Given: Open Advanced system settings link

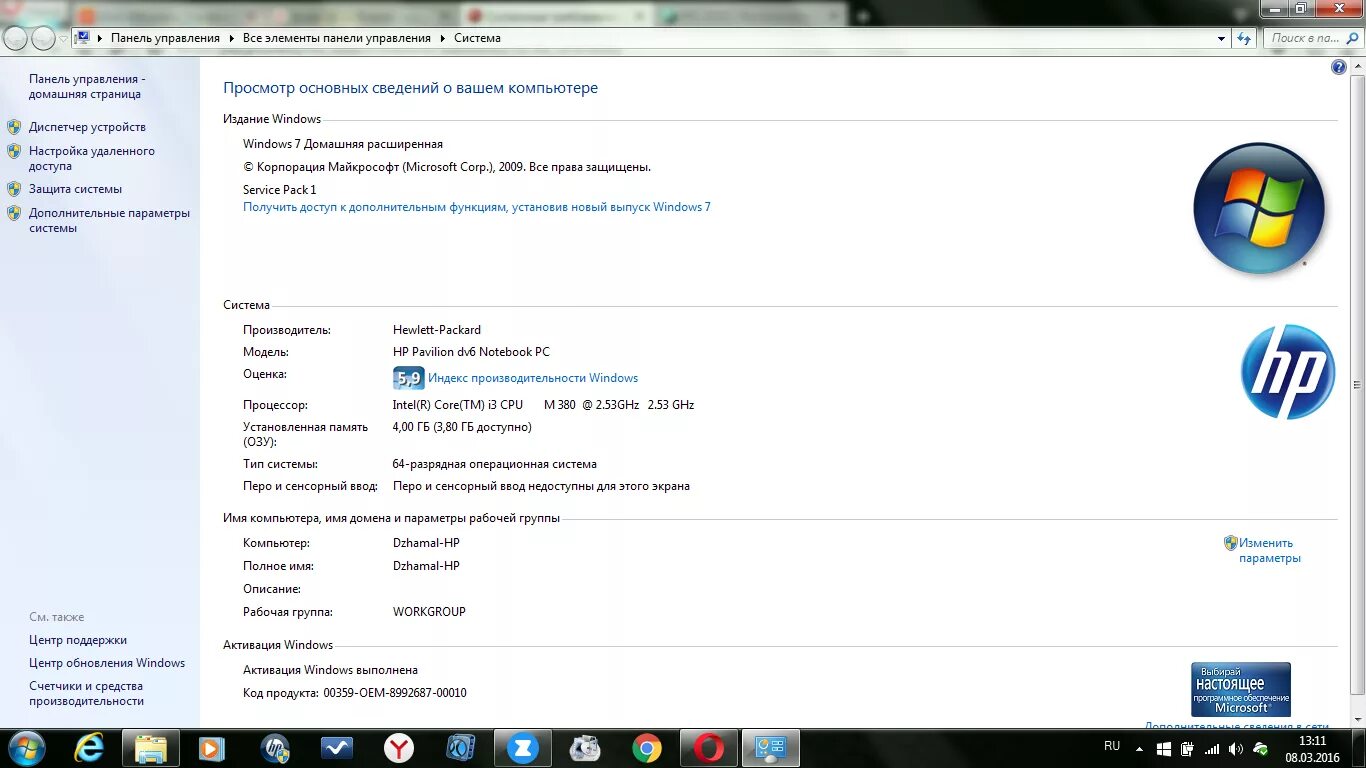Looking at the screenshot, I should [109, 220].
